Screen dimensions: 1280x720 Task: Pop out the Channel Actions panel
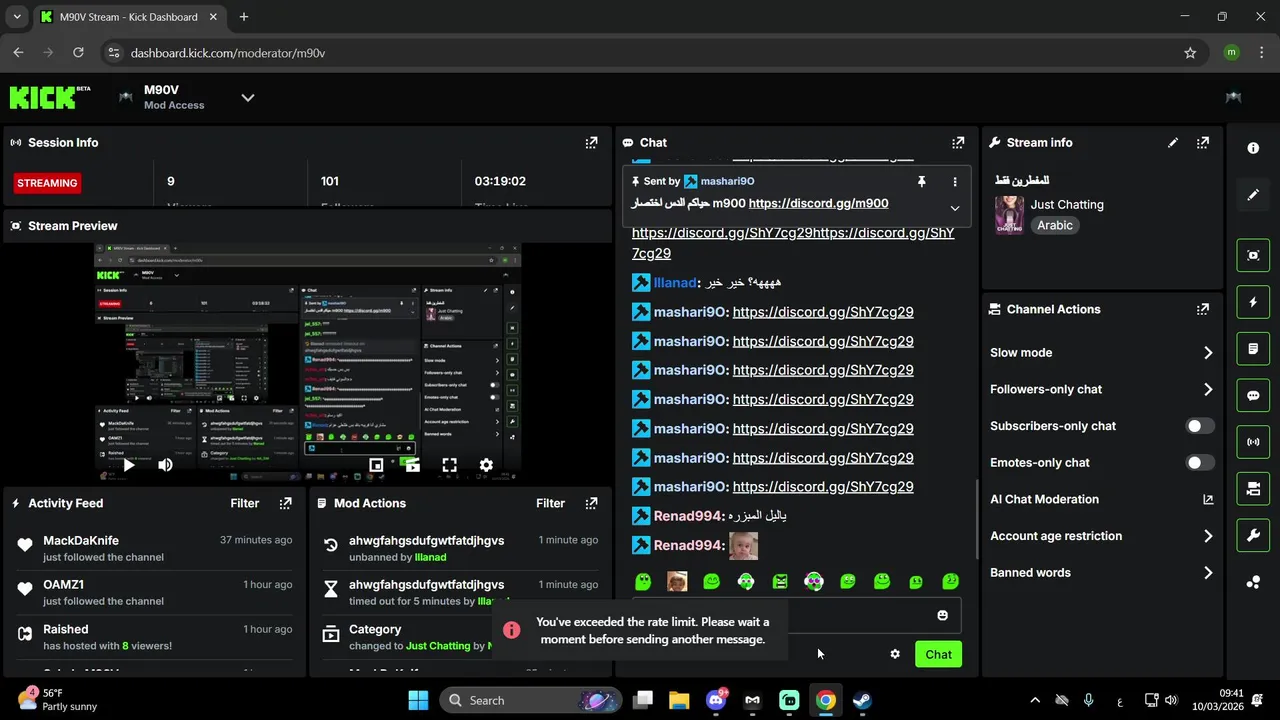[x=1203, y=310]
